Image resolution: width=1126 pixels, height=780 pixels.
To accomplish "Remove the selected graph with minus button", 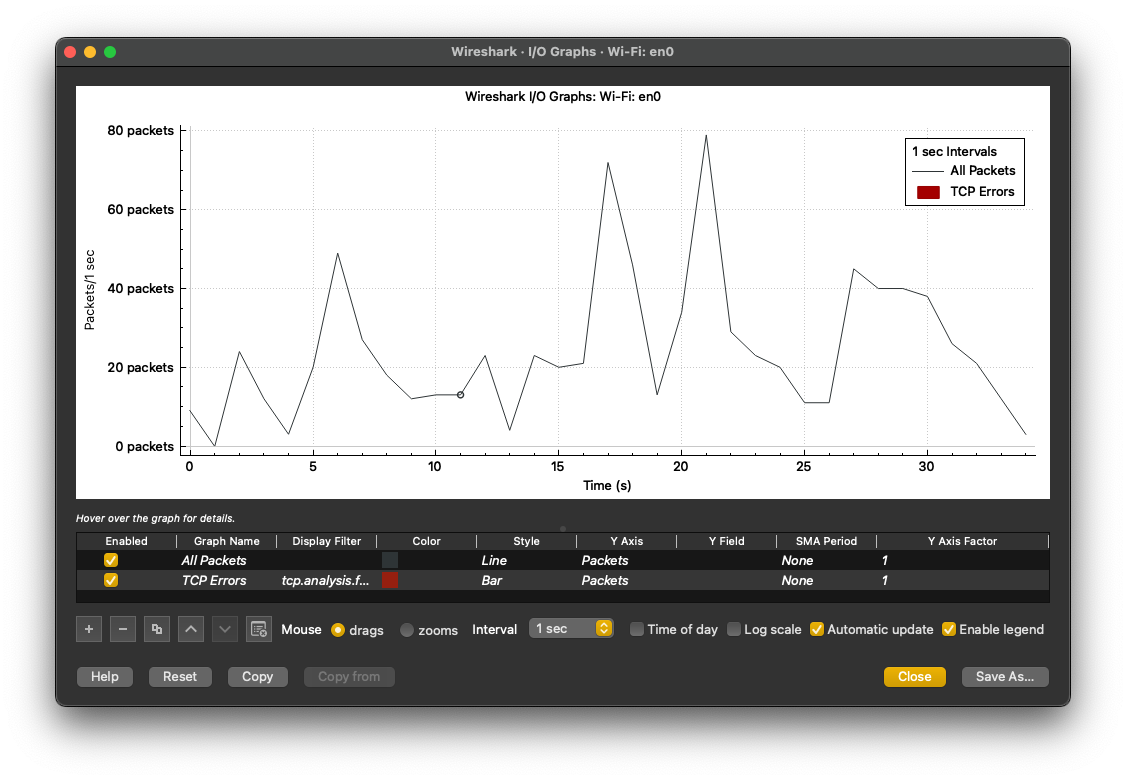I will point(123,629).
